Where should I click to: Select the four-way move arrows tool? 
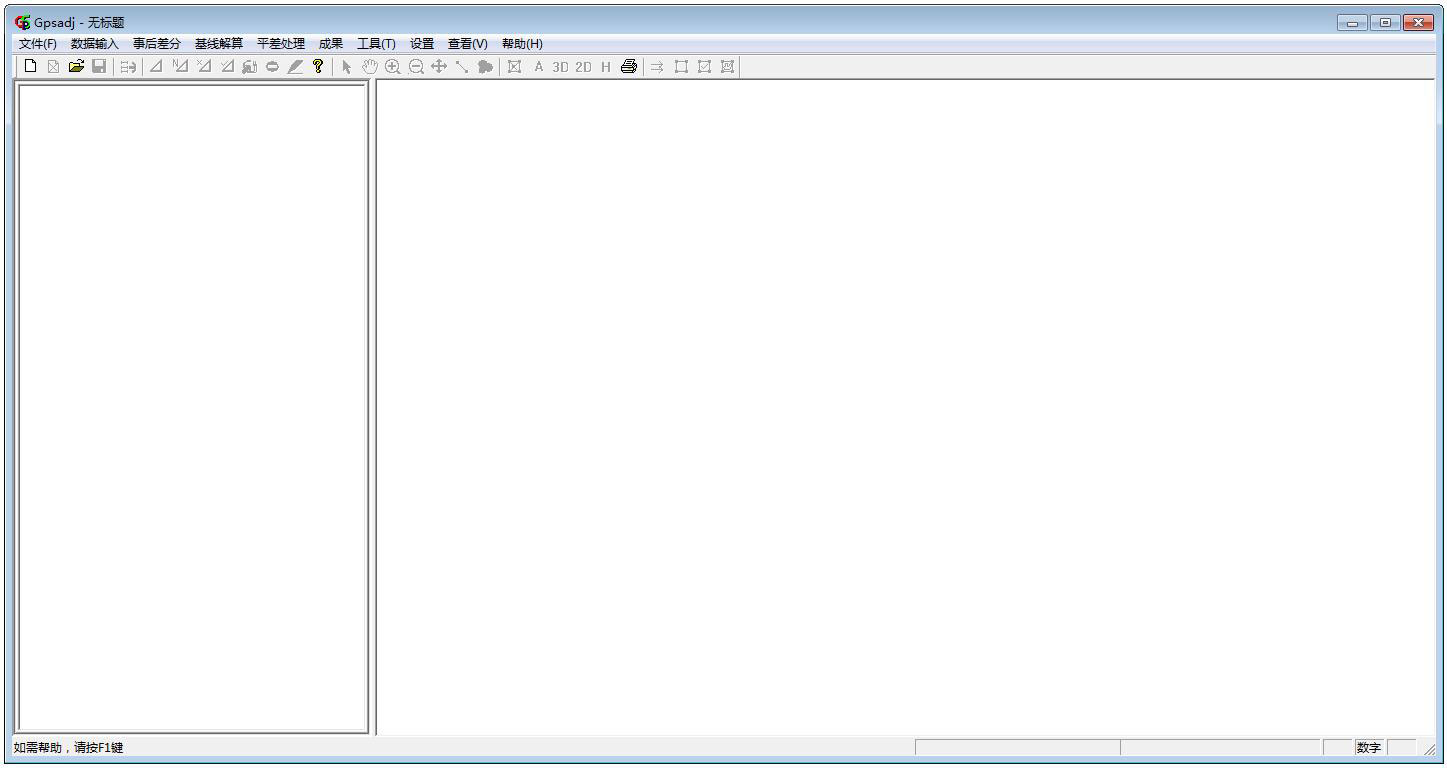[438, 67]
